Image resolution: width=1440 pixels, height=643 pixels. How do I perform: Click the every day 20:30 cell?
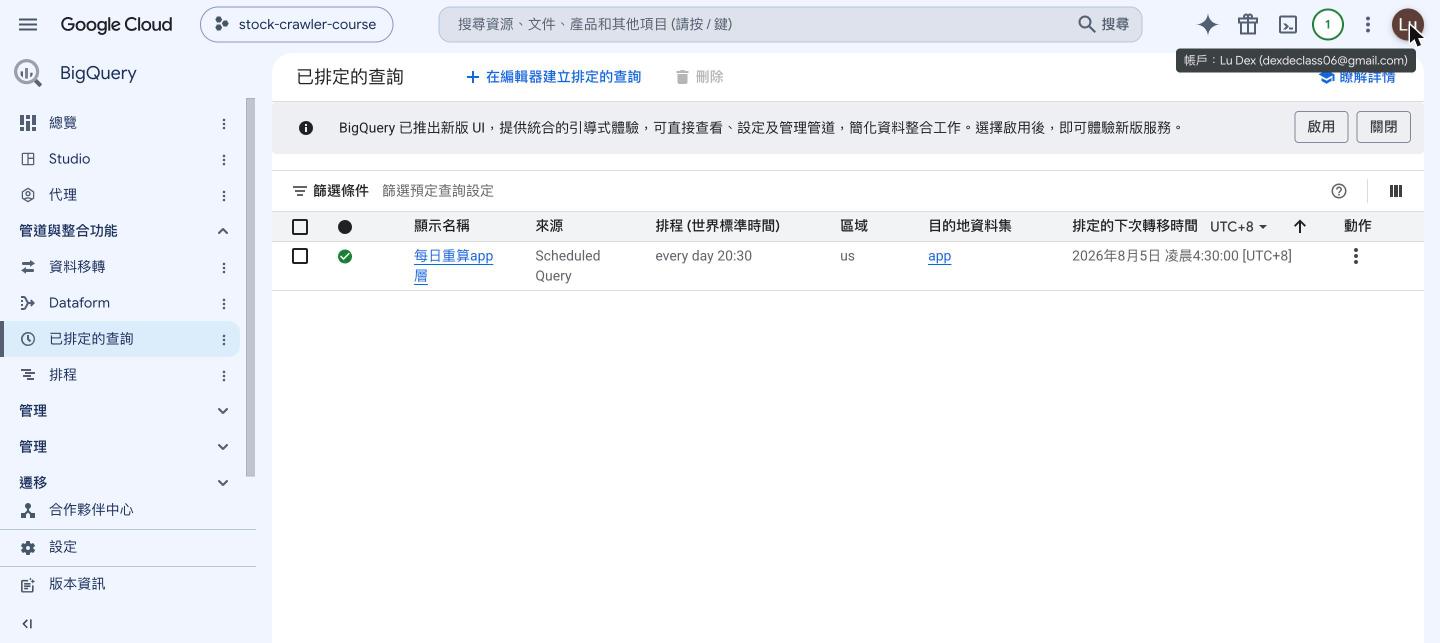tap(704, 256)
